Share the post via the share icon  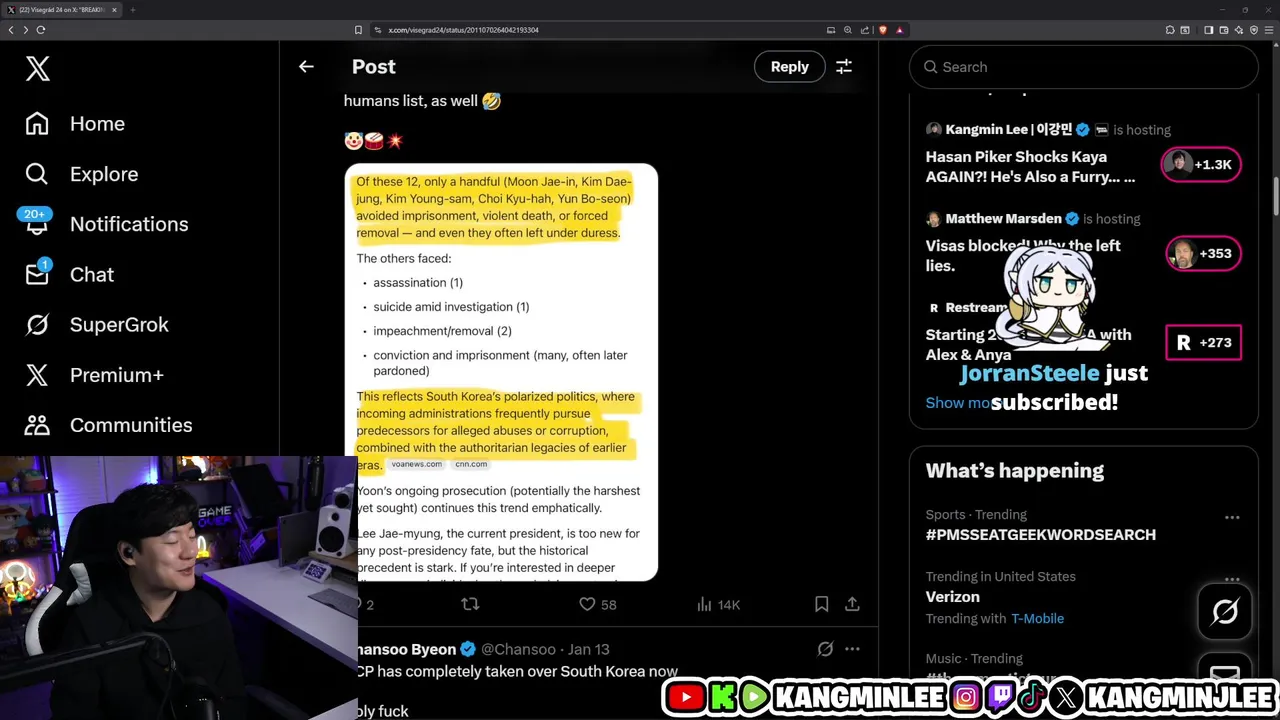pos(852,604)
